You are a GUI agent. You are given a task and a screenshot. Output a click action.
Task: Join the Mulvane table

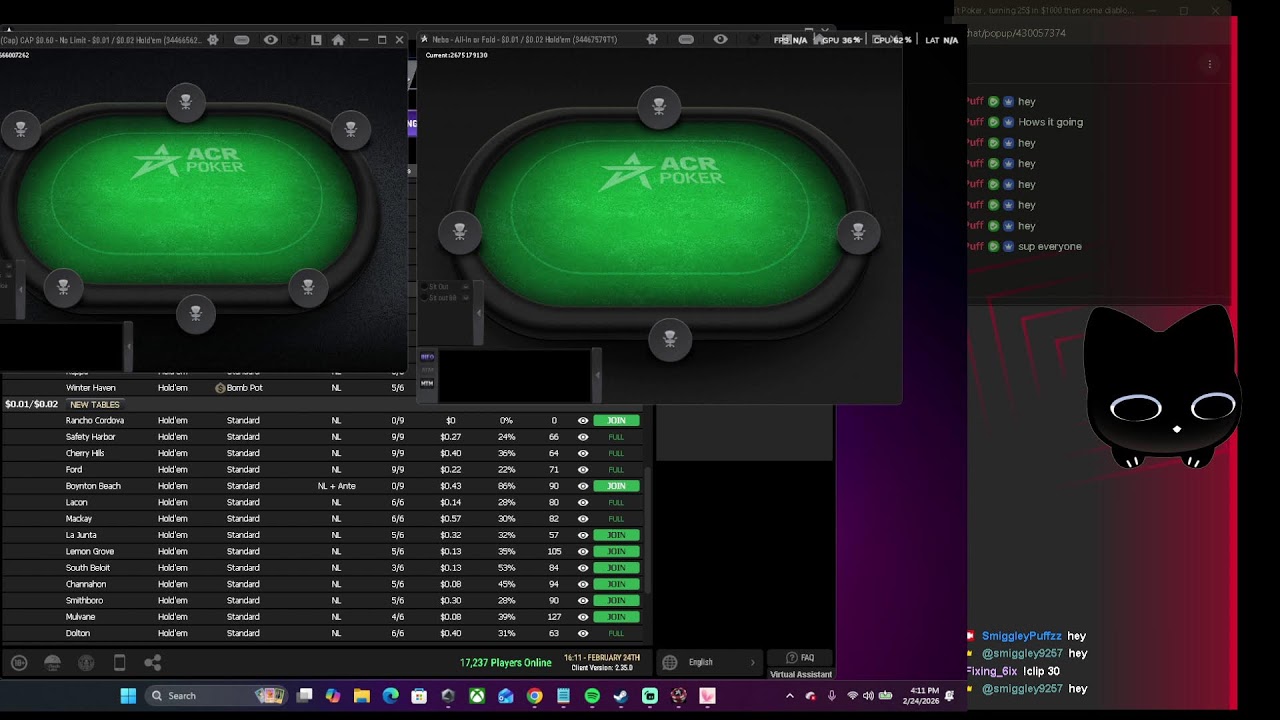click(616, 617)
